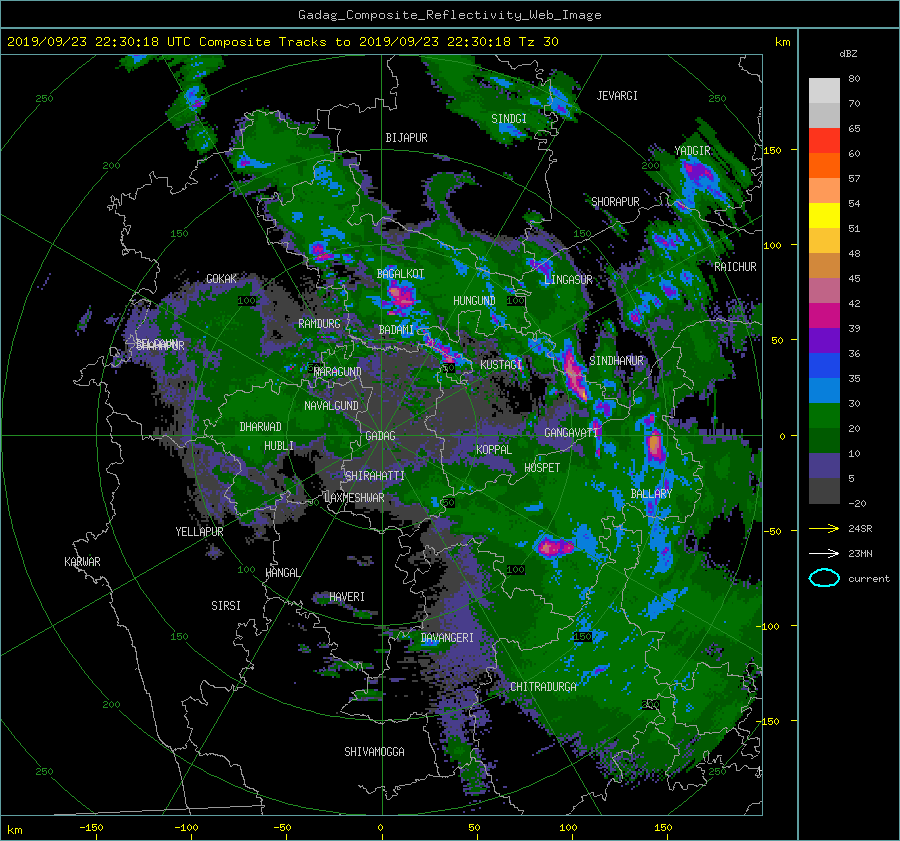Click the SHIRAHATTI city label

click(375, 475)
